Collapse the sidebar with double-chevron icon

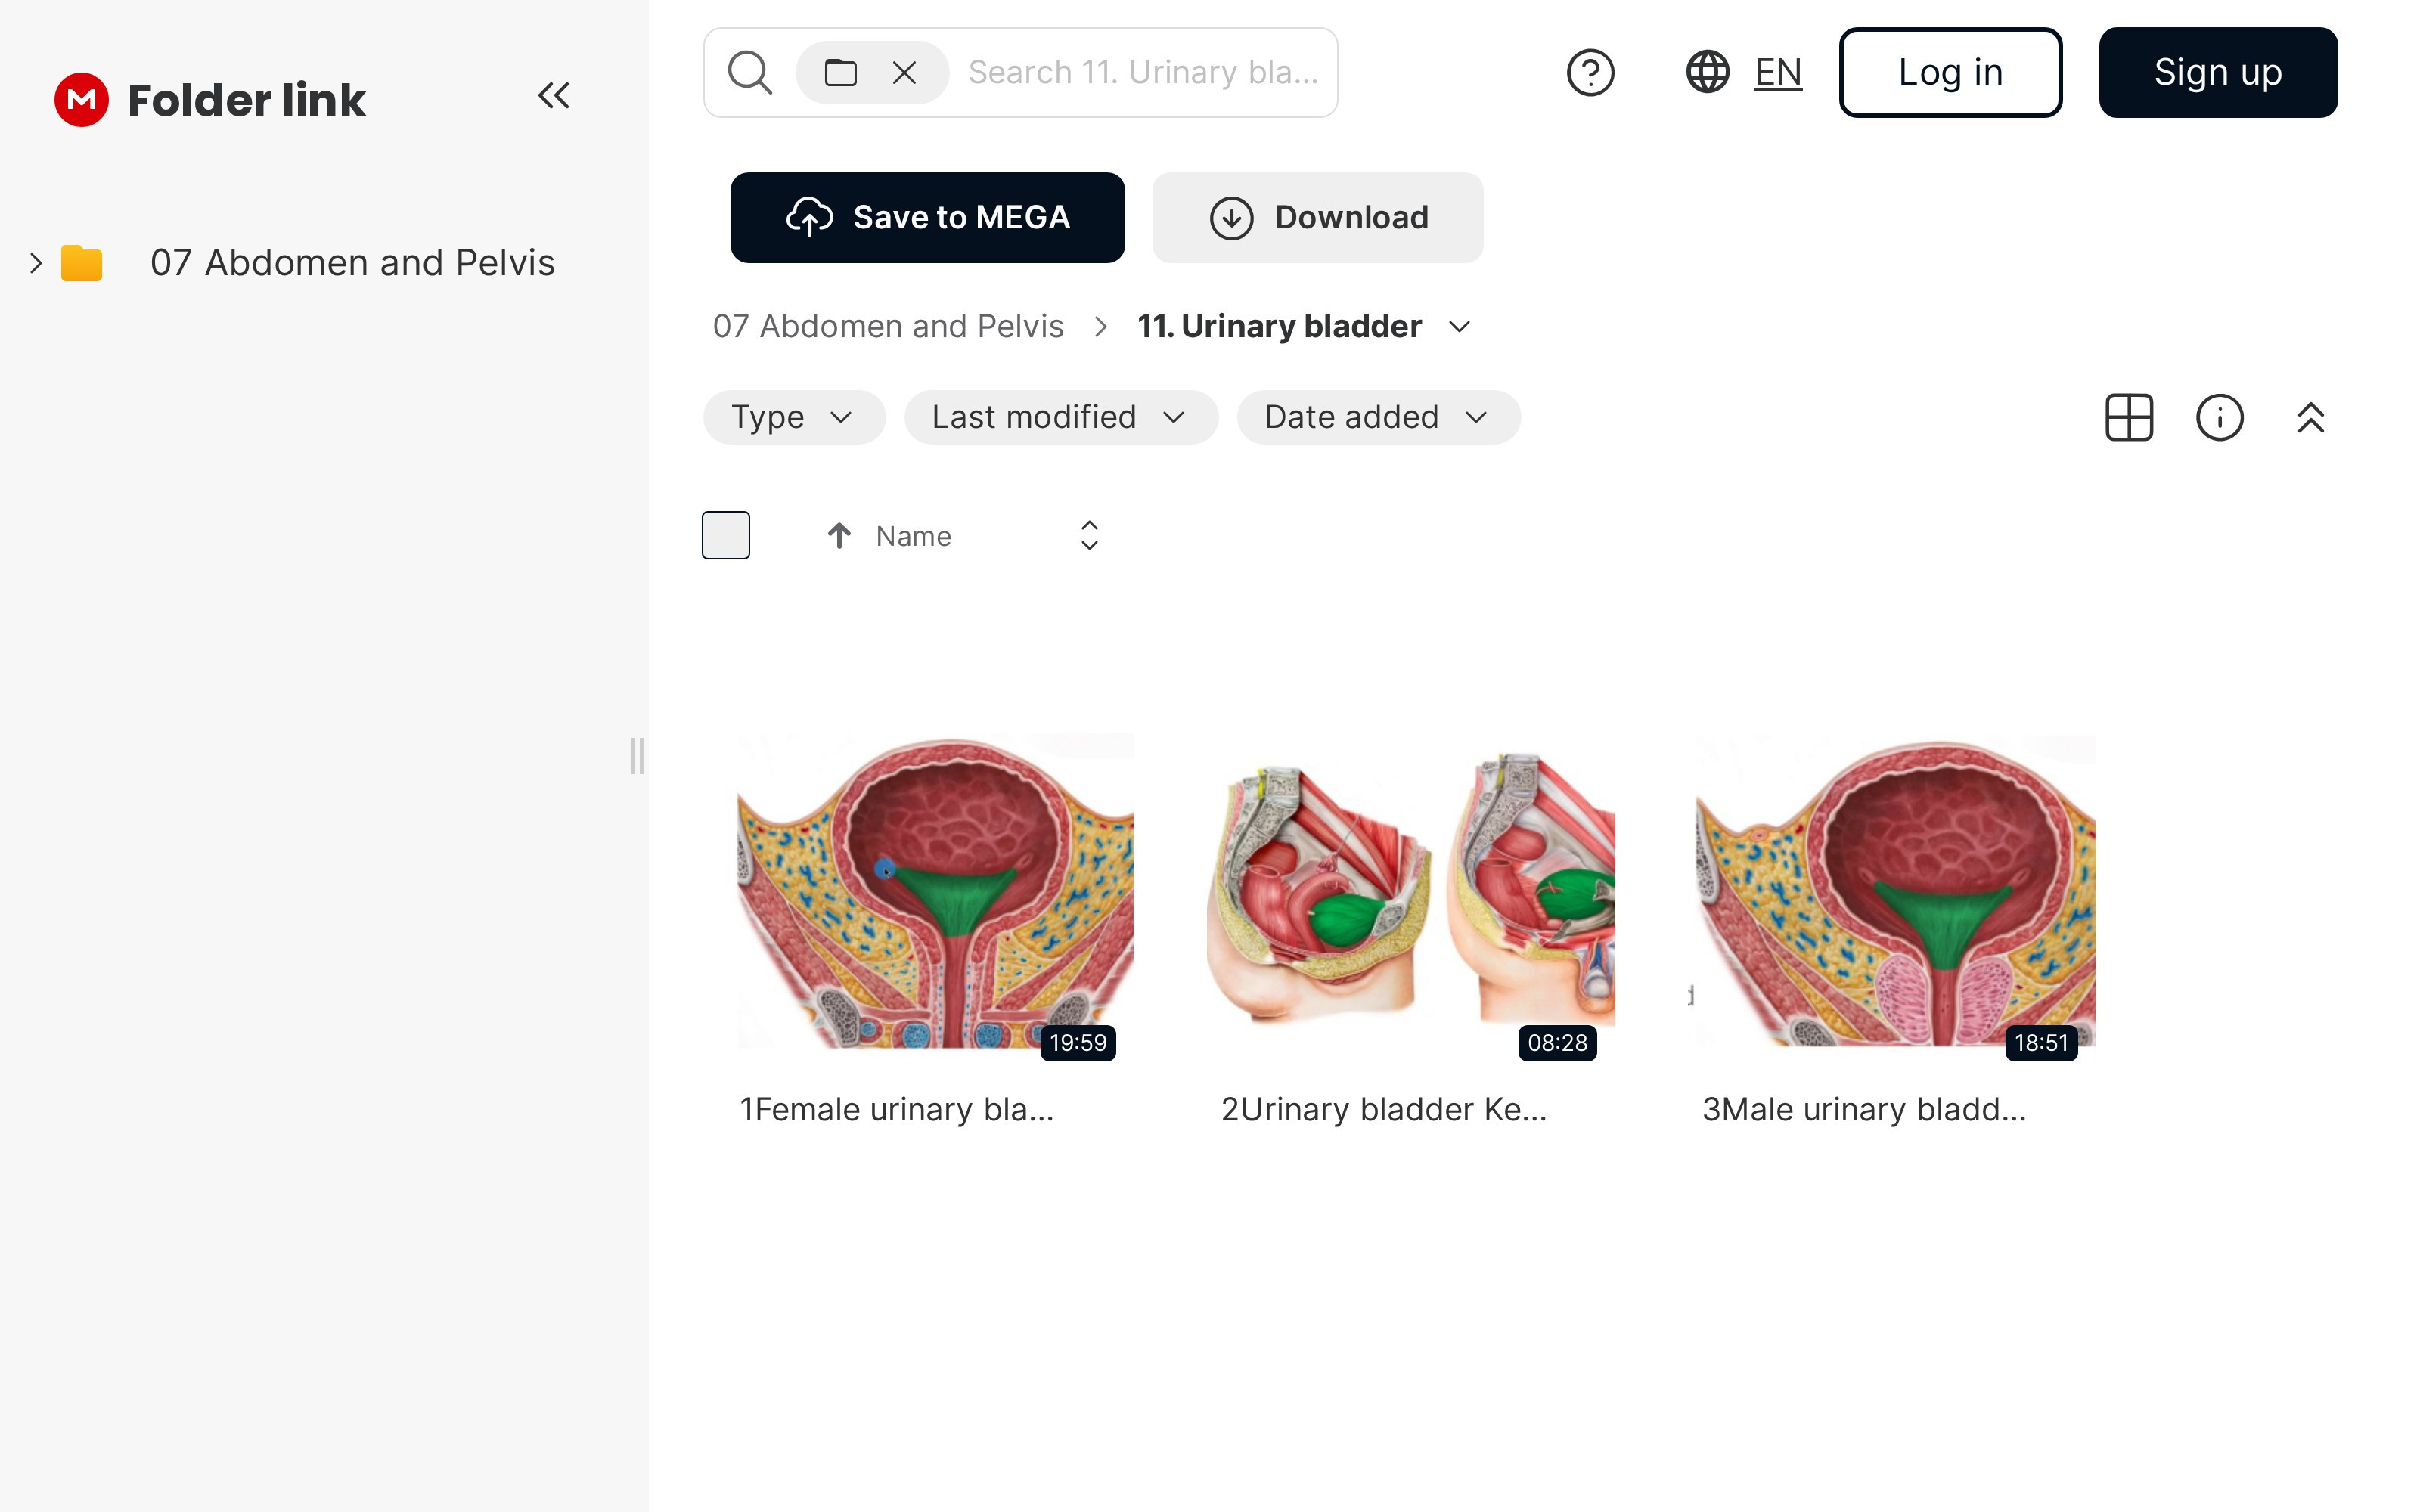[x=553, y=96]
